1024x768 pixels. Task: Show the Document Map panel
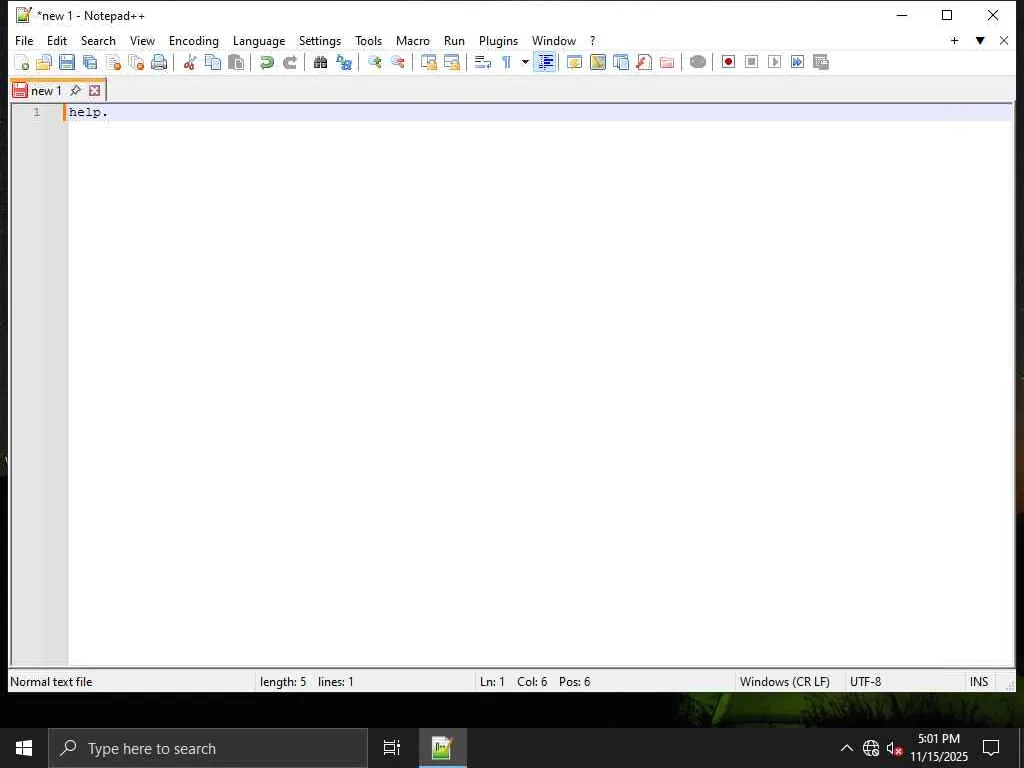[x=598, y=63]
